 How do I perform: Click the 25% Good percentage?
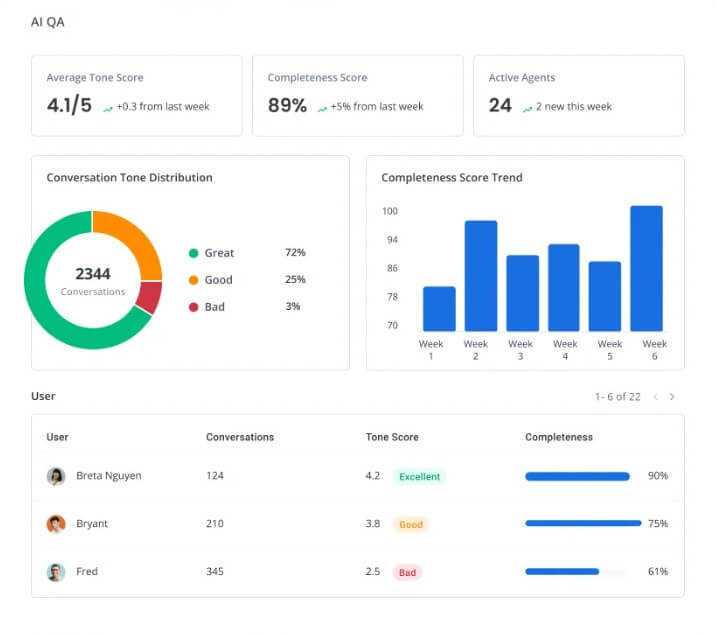click(x=295, y=279)
